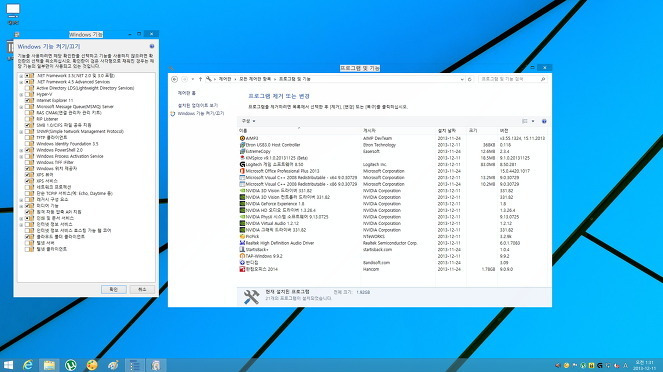
Task: Select the Logitech gaming software icon
Action: pyautogui.click(x=242, y=164)
